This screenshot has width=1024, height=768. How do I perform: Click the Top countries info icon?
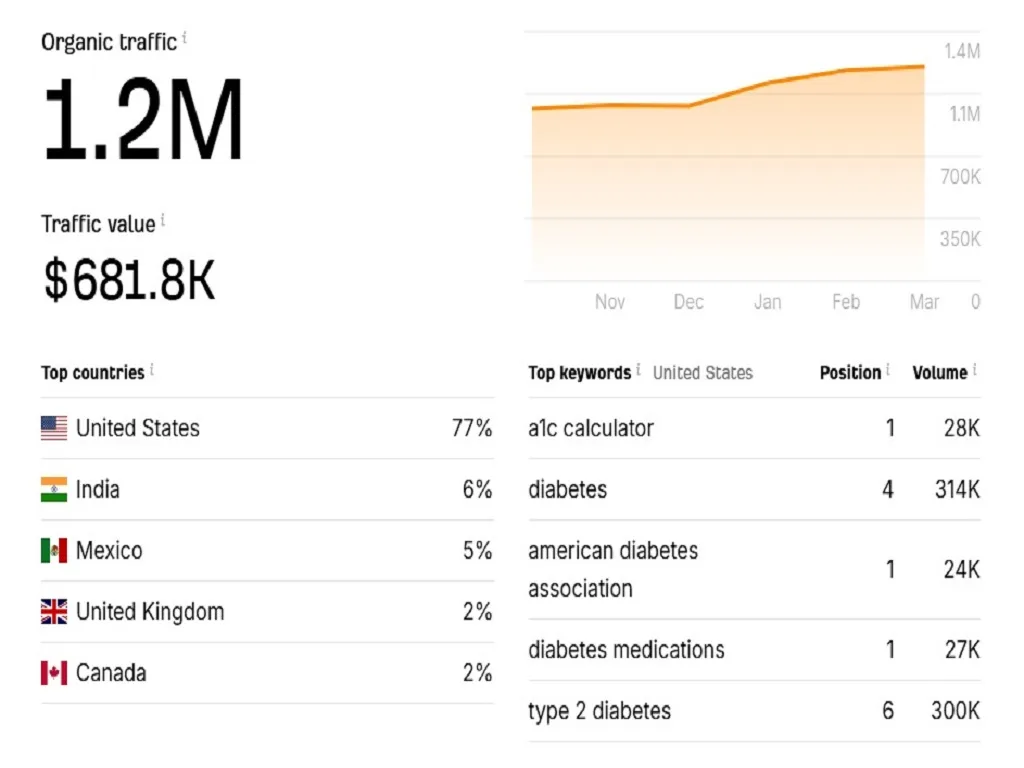tap(152, 371)
